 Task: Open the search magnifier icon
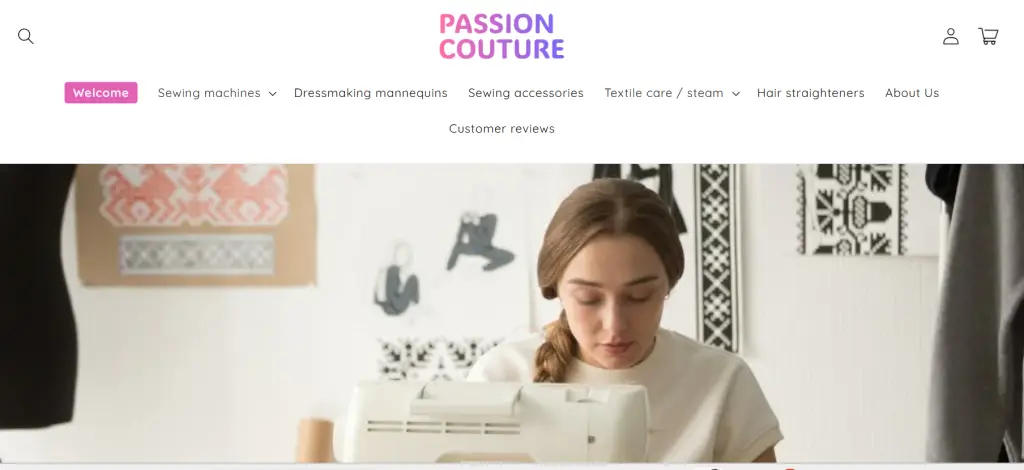pos(25,36)
